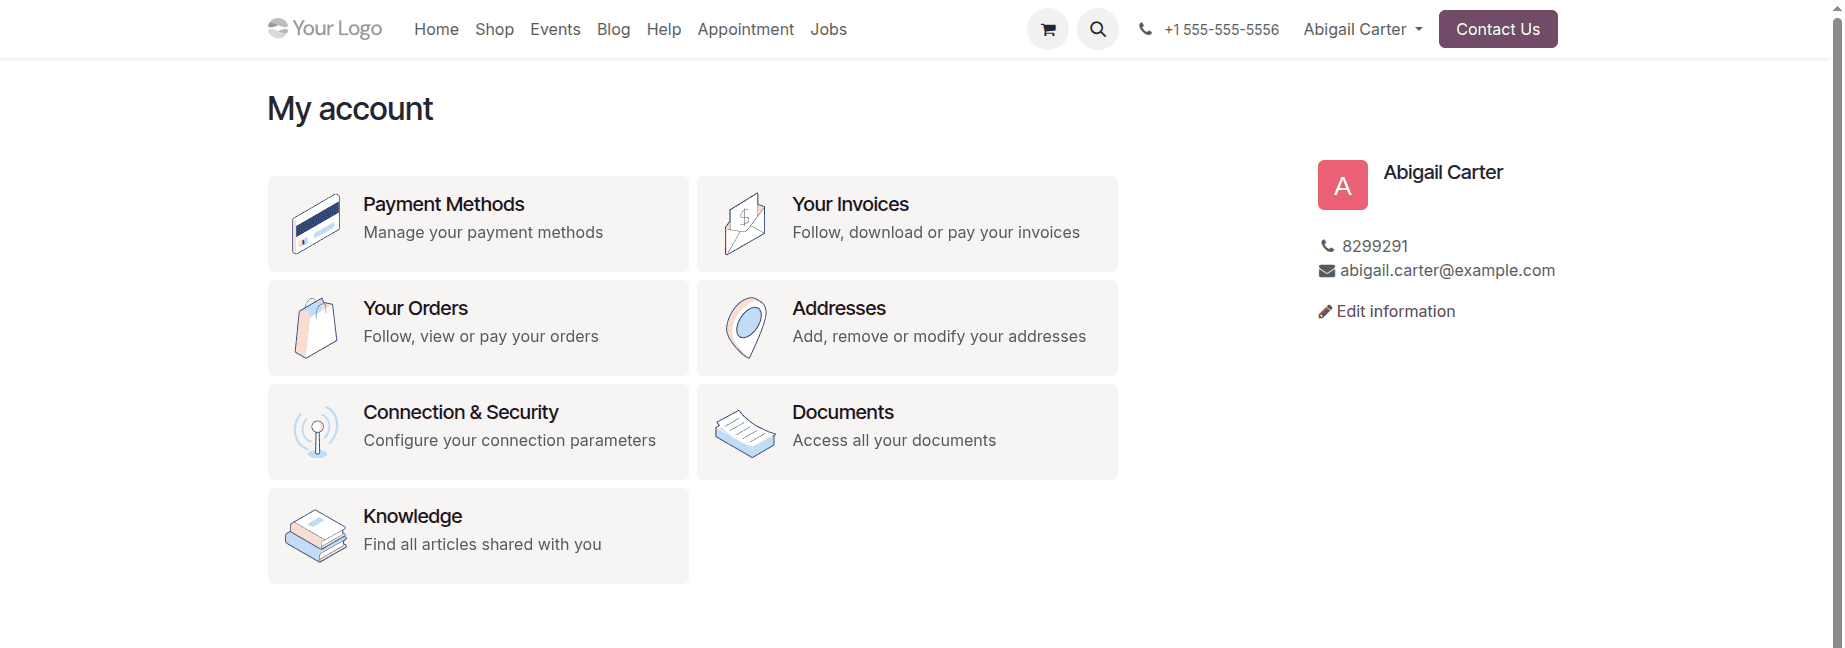Click the Addresses map pin icon
1845x648 pixels.
coord(746,328)
